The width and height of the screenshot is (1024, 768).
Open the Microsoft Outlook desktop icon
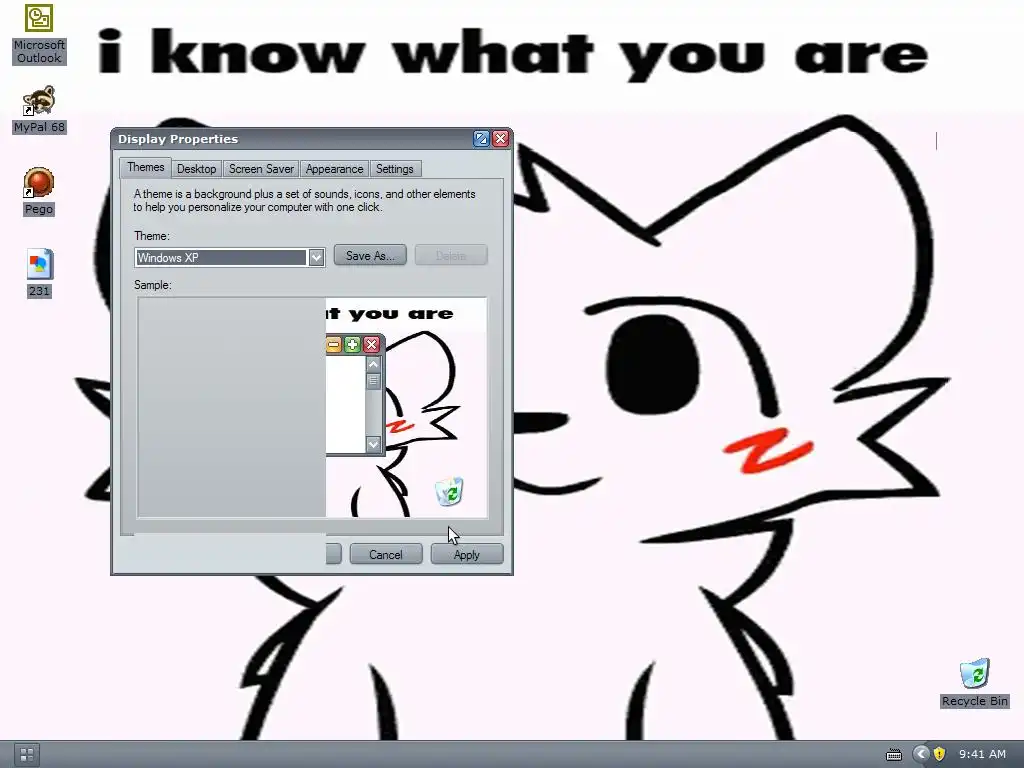(39, 34)
